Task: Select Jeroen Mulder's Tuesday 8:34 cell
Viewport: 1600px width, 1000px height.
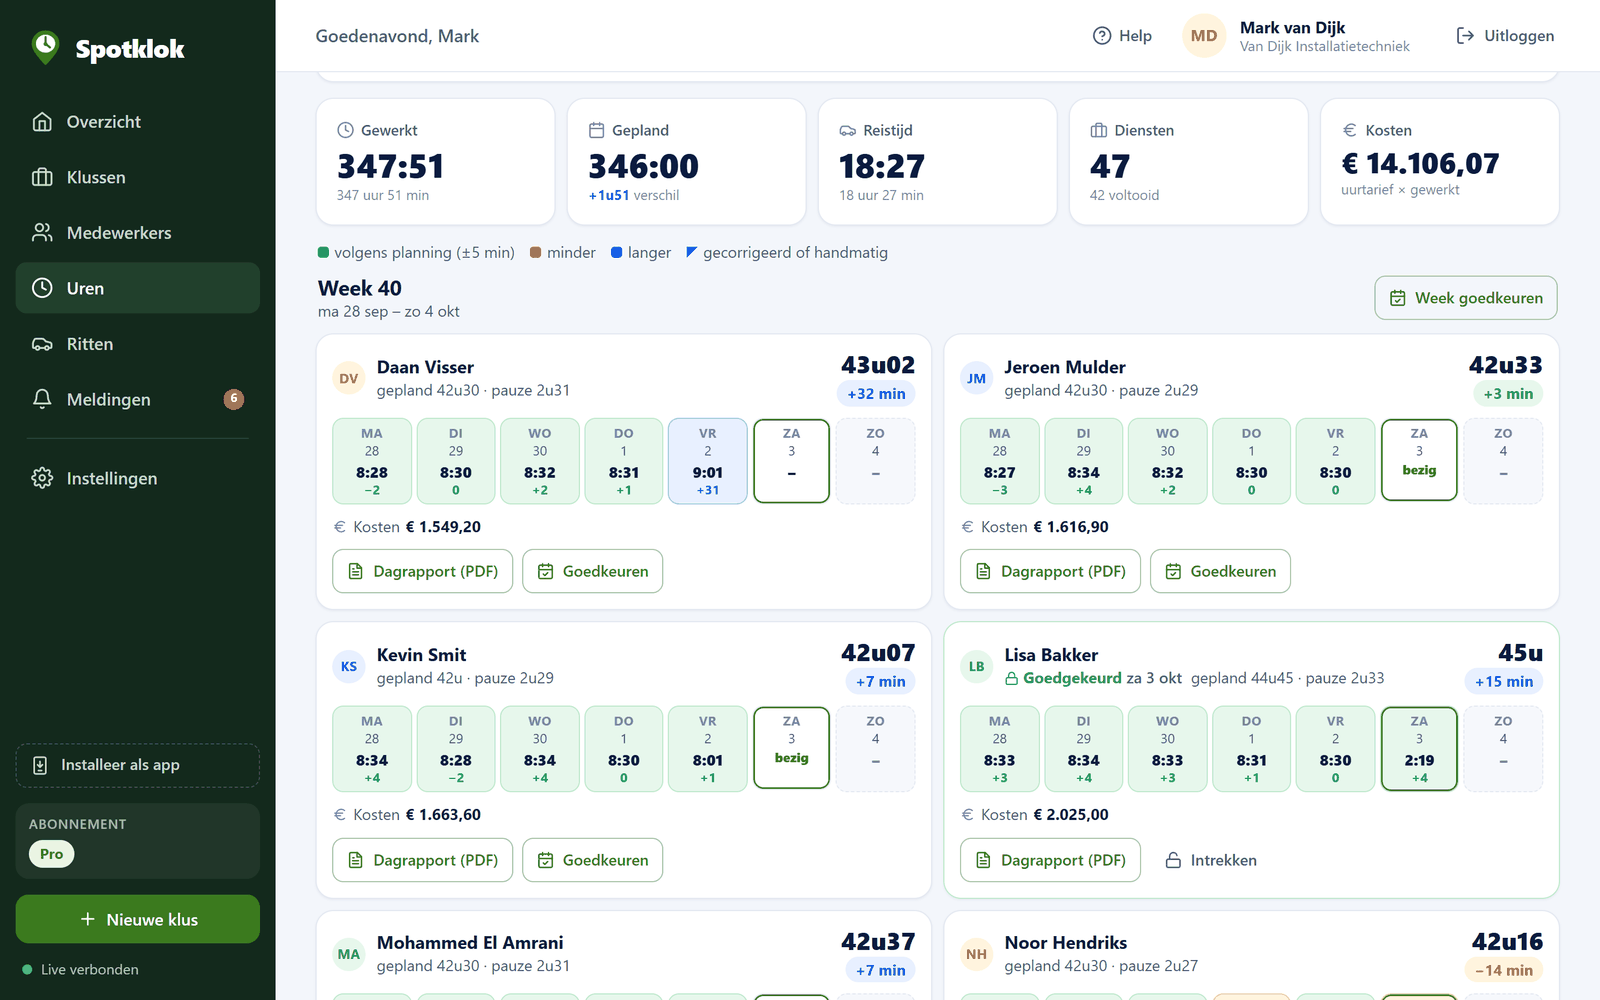Action: (x=1084, y=461)
